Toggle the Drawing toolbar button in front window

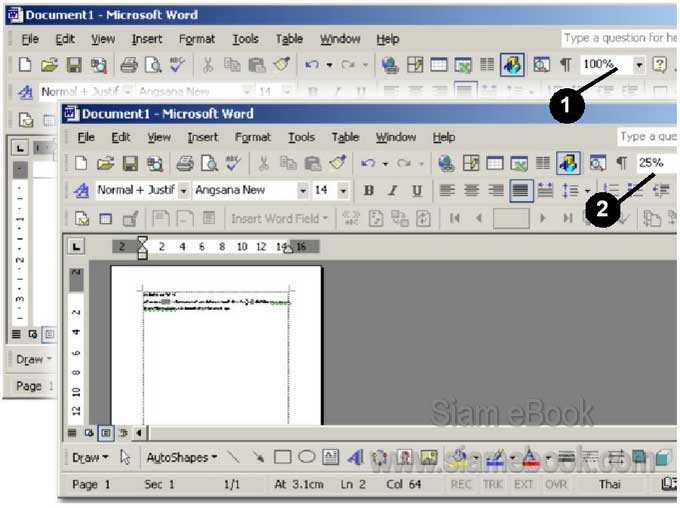click(x=569, y=163)
